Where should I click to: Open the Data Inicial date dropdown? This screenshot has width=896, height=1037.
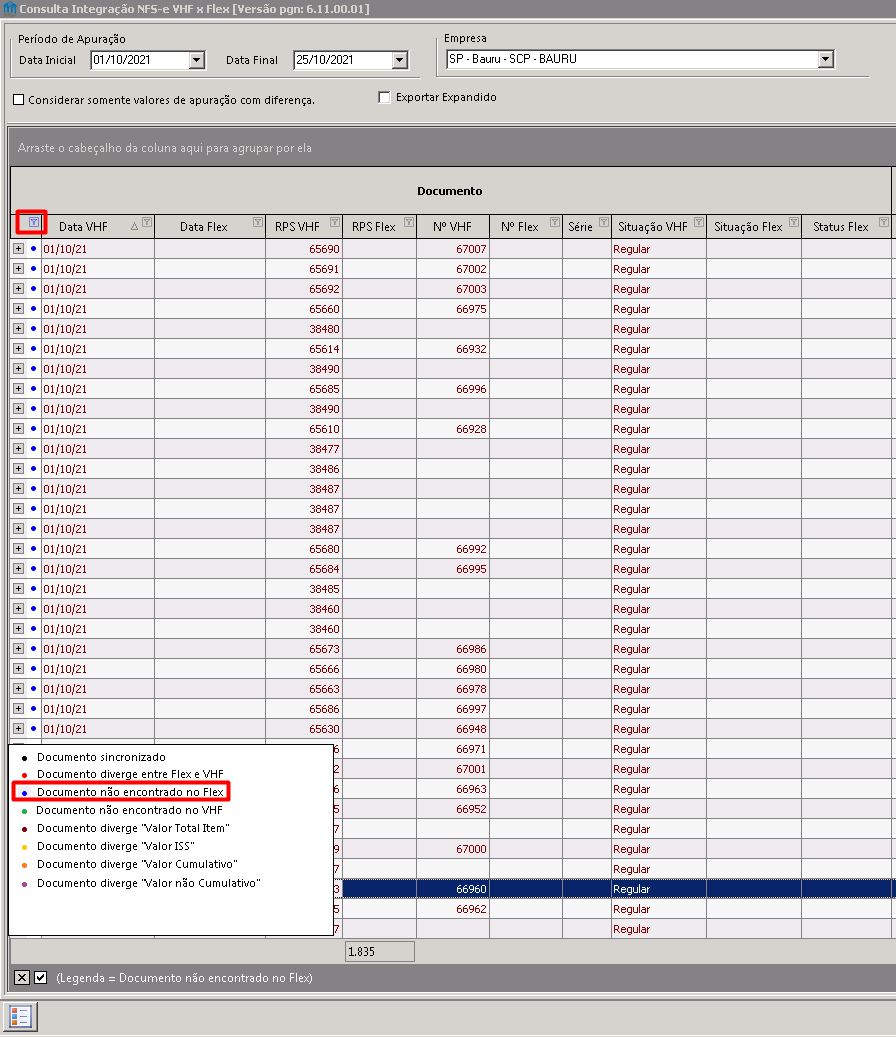196,60
